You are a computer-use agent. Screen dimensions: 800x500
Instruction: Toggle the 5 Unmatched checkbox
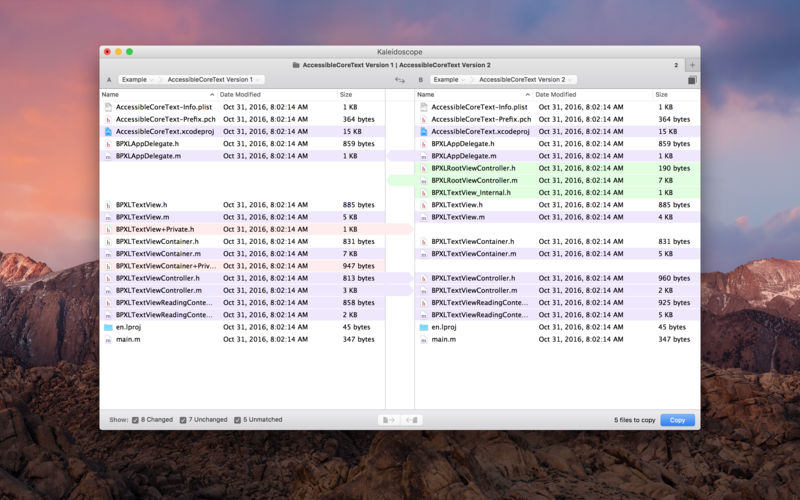pyautogui.click(x=237, y=420)
